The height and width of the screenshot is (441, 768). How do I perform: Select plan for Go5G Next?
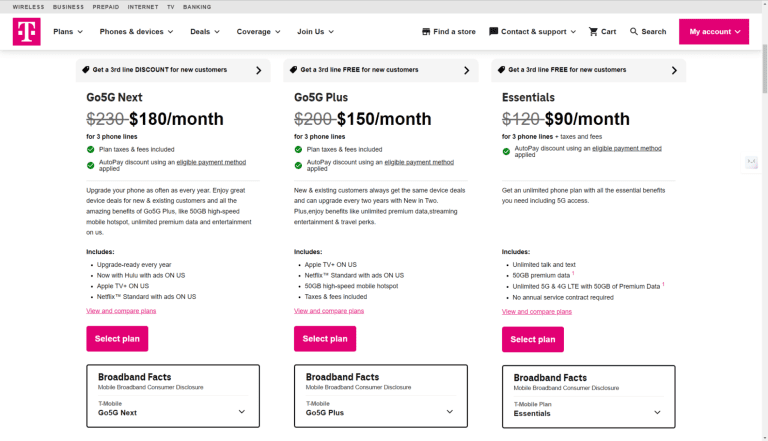pyautogui.click(x=117, y=339)
